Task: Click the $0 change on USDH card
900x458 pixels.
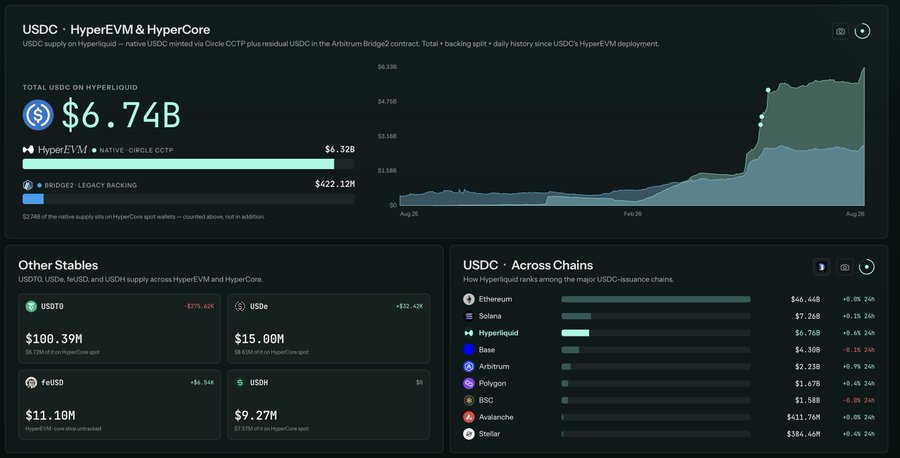Action: 420,382
